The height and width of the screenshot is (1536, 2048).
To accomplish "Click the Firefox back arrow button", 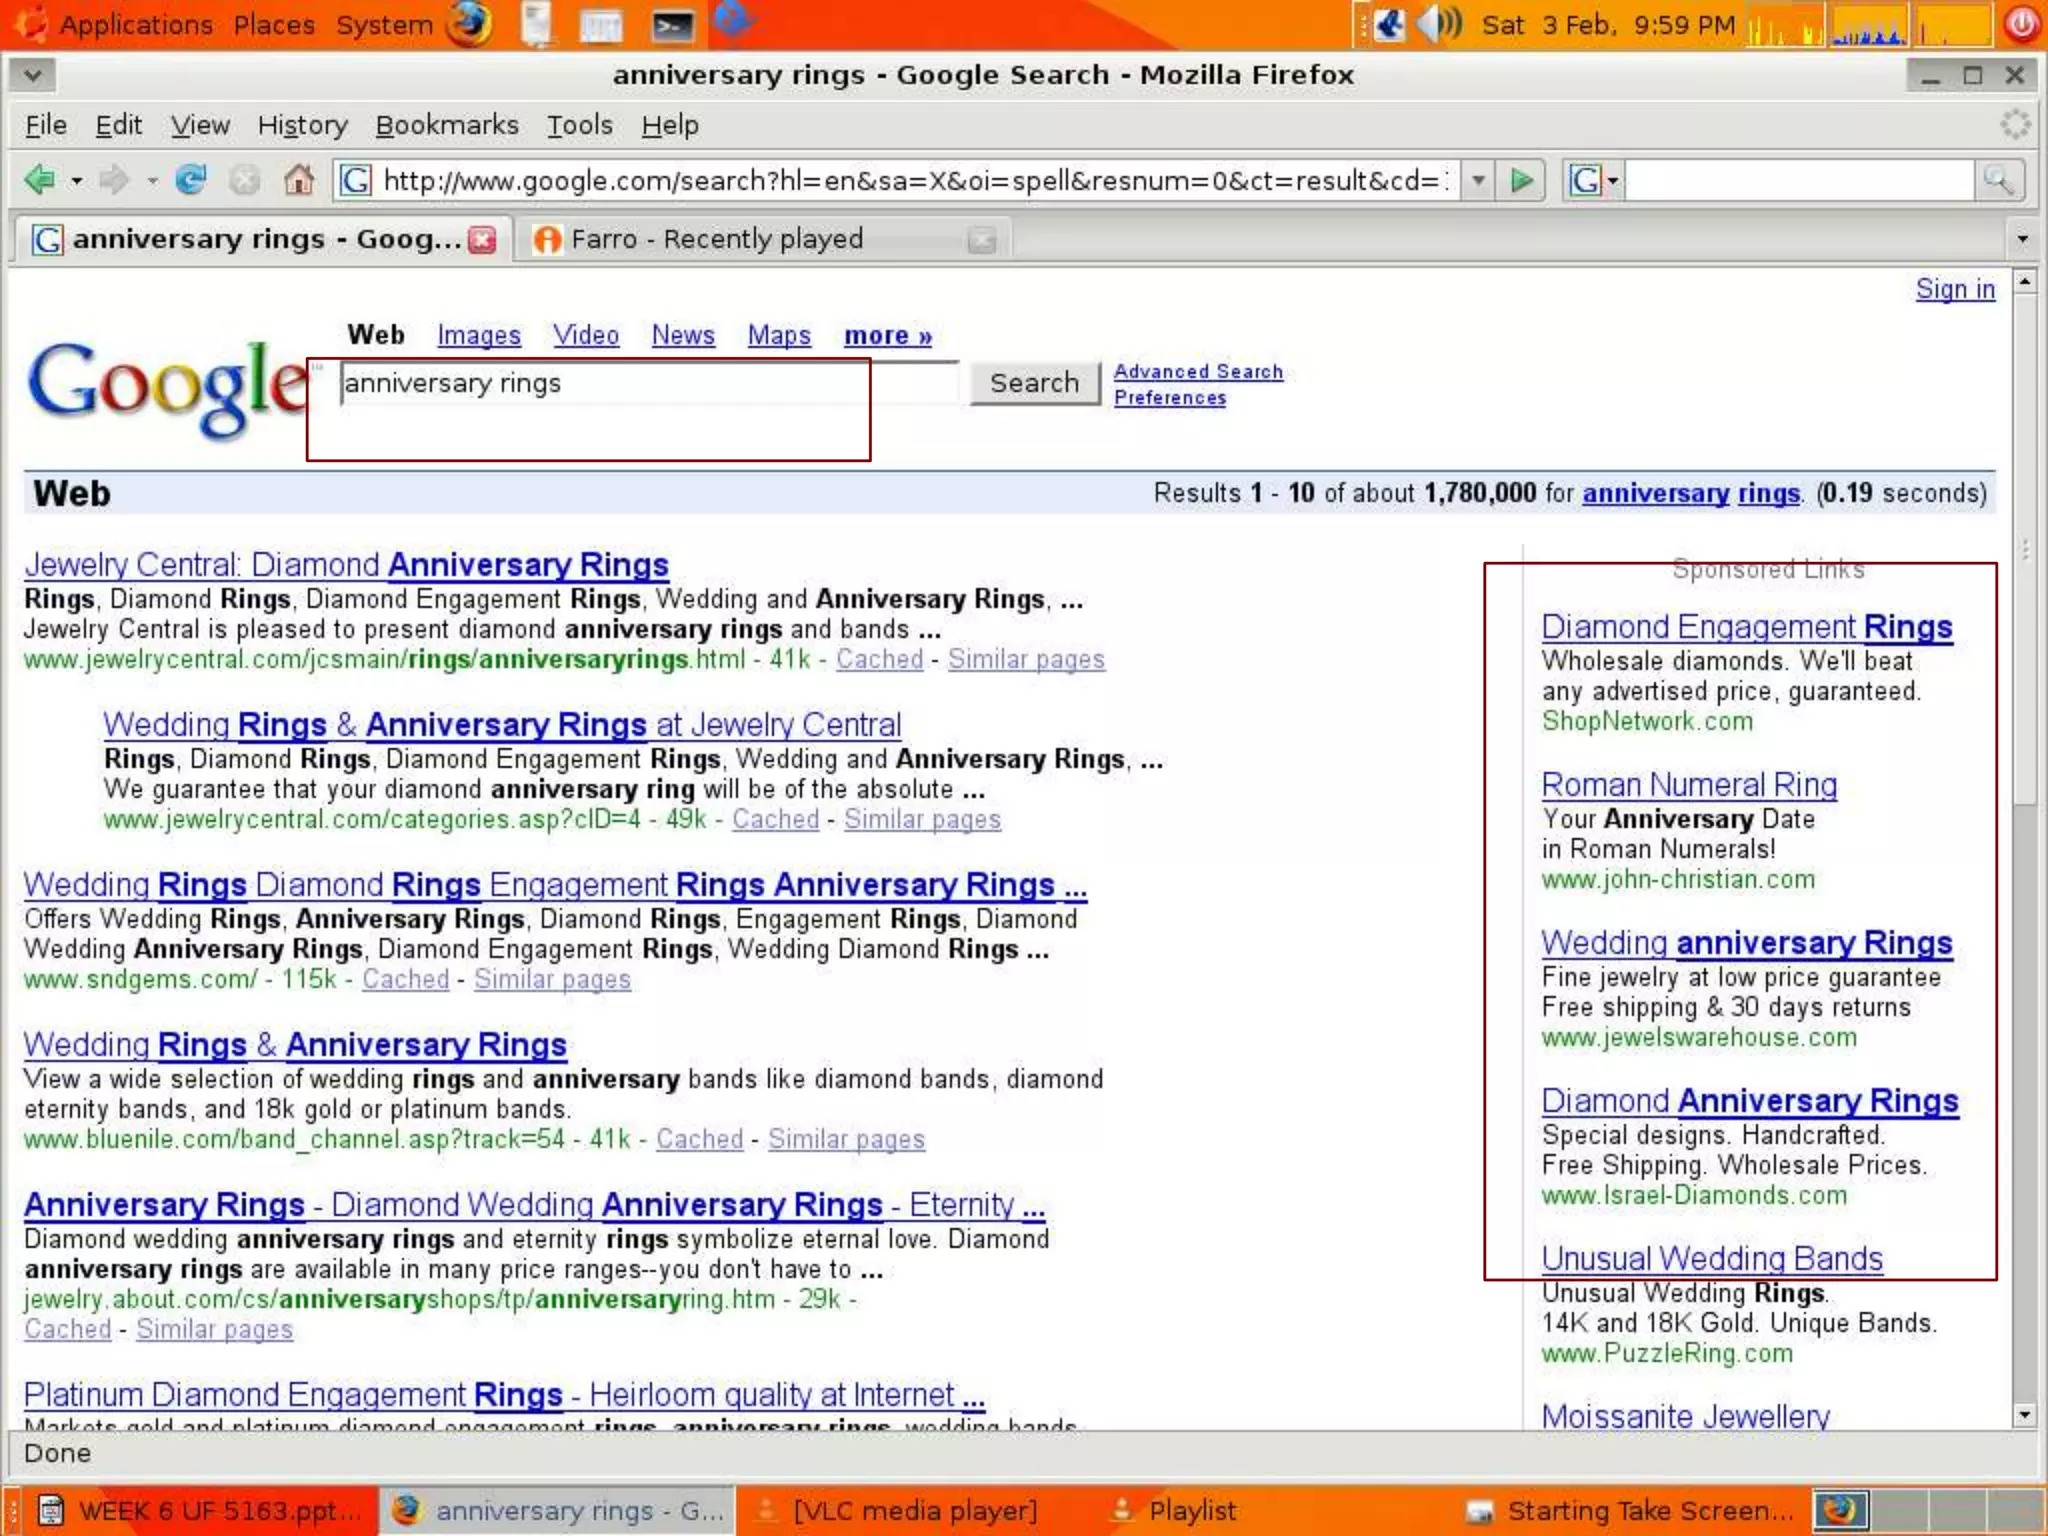I will 40,181.
